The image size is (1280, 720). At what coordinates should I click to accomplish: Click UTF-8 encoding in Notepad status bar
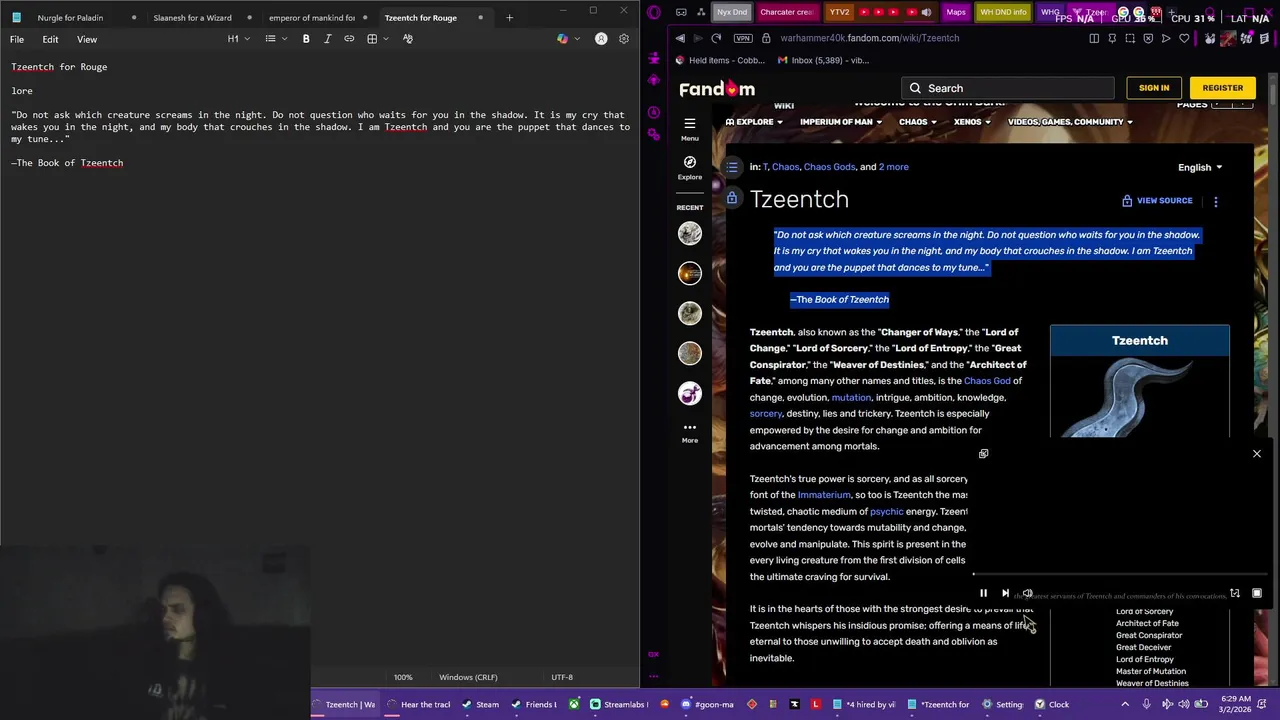point(562,677)
